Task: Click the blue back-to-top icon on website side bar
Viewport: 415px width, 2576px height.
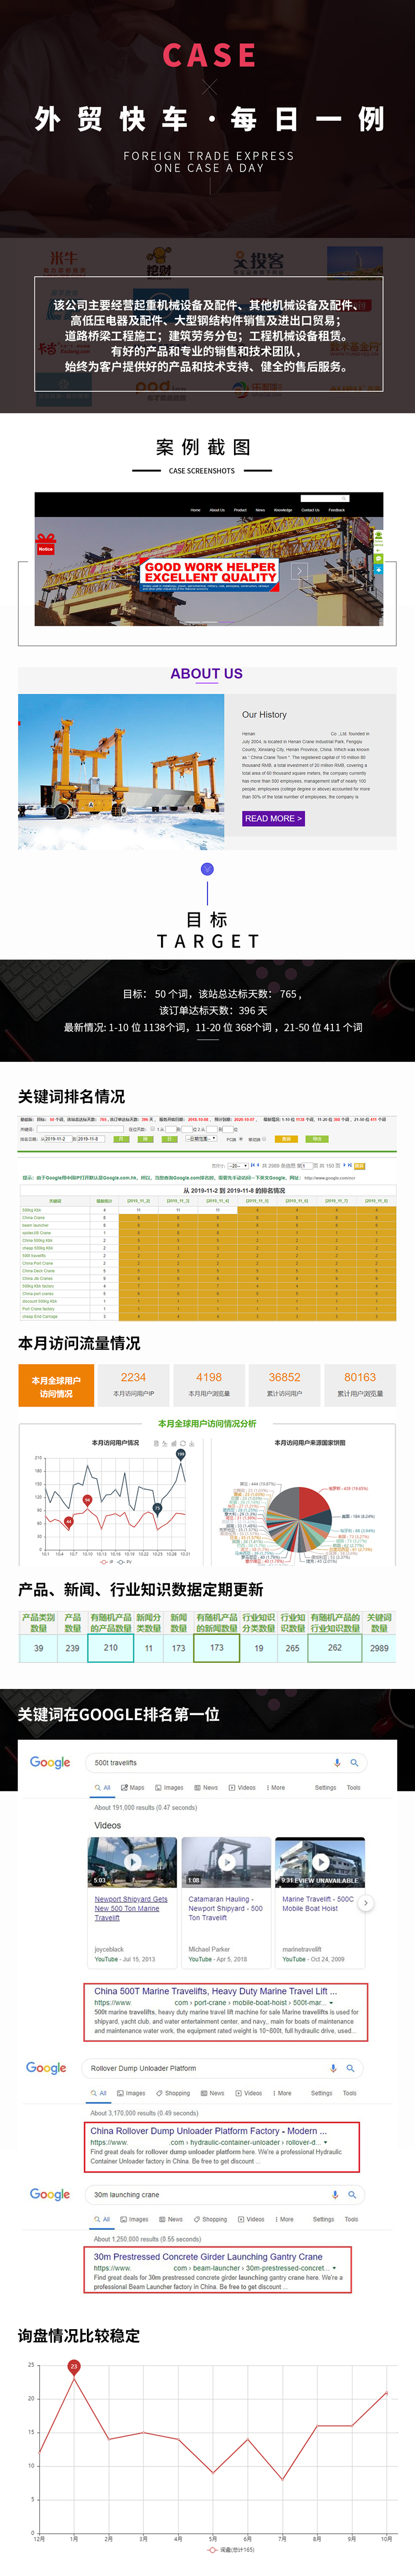Action: [x=378, y=570]
